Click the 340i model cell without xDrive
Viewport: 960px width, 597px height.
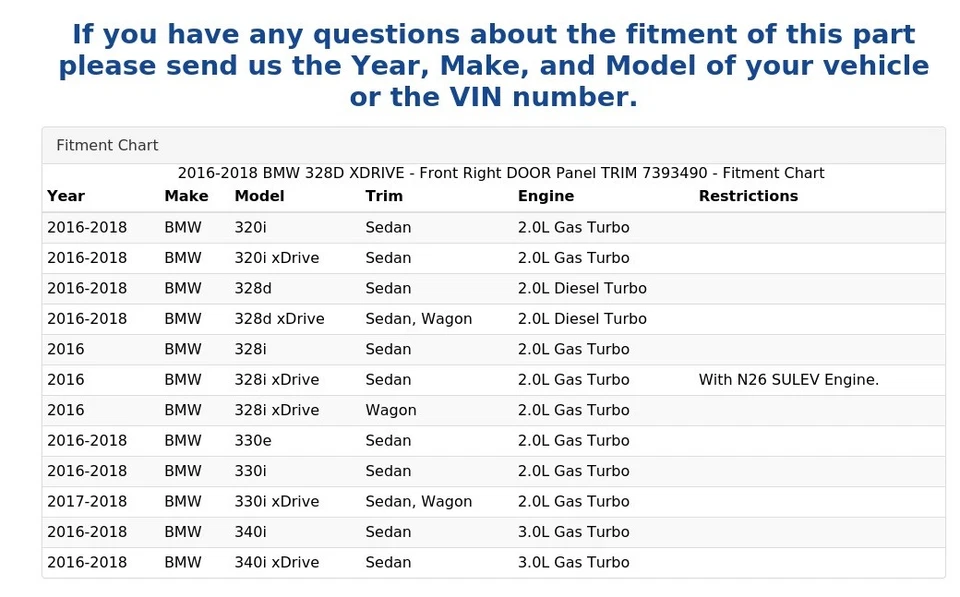[252, 532]
